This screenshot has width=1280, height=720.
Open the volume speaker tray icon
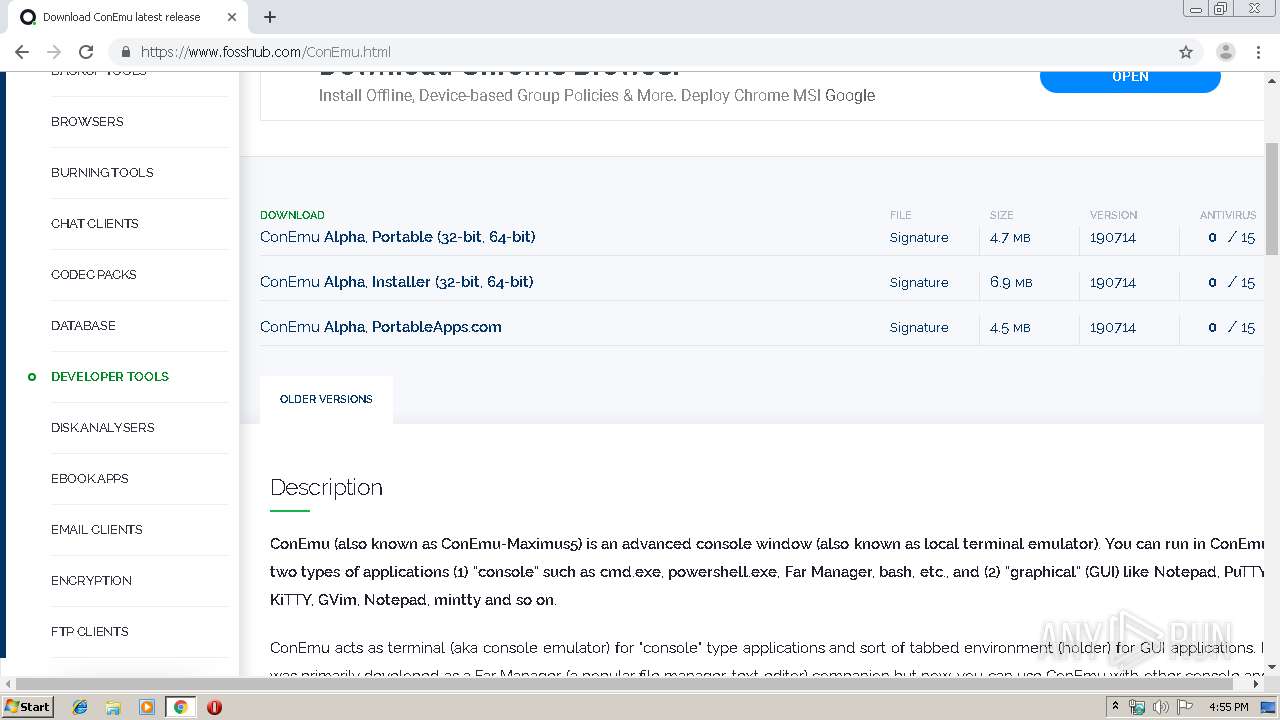click(x=1160, y=707)
